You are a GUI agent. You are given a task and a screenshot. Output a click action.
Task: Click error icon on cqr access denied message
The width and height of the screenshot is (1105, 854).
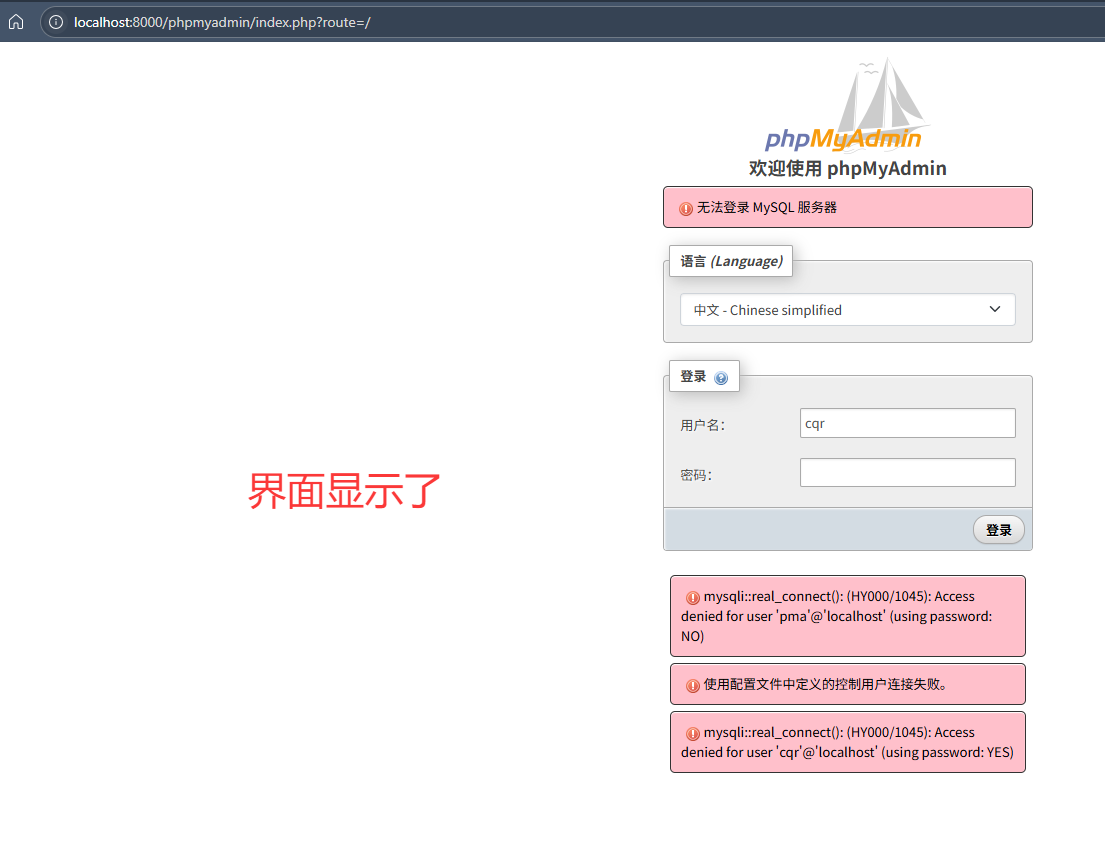pos(693,734)
